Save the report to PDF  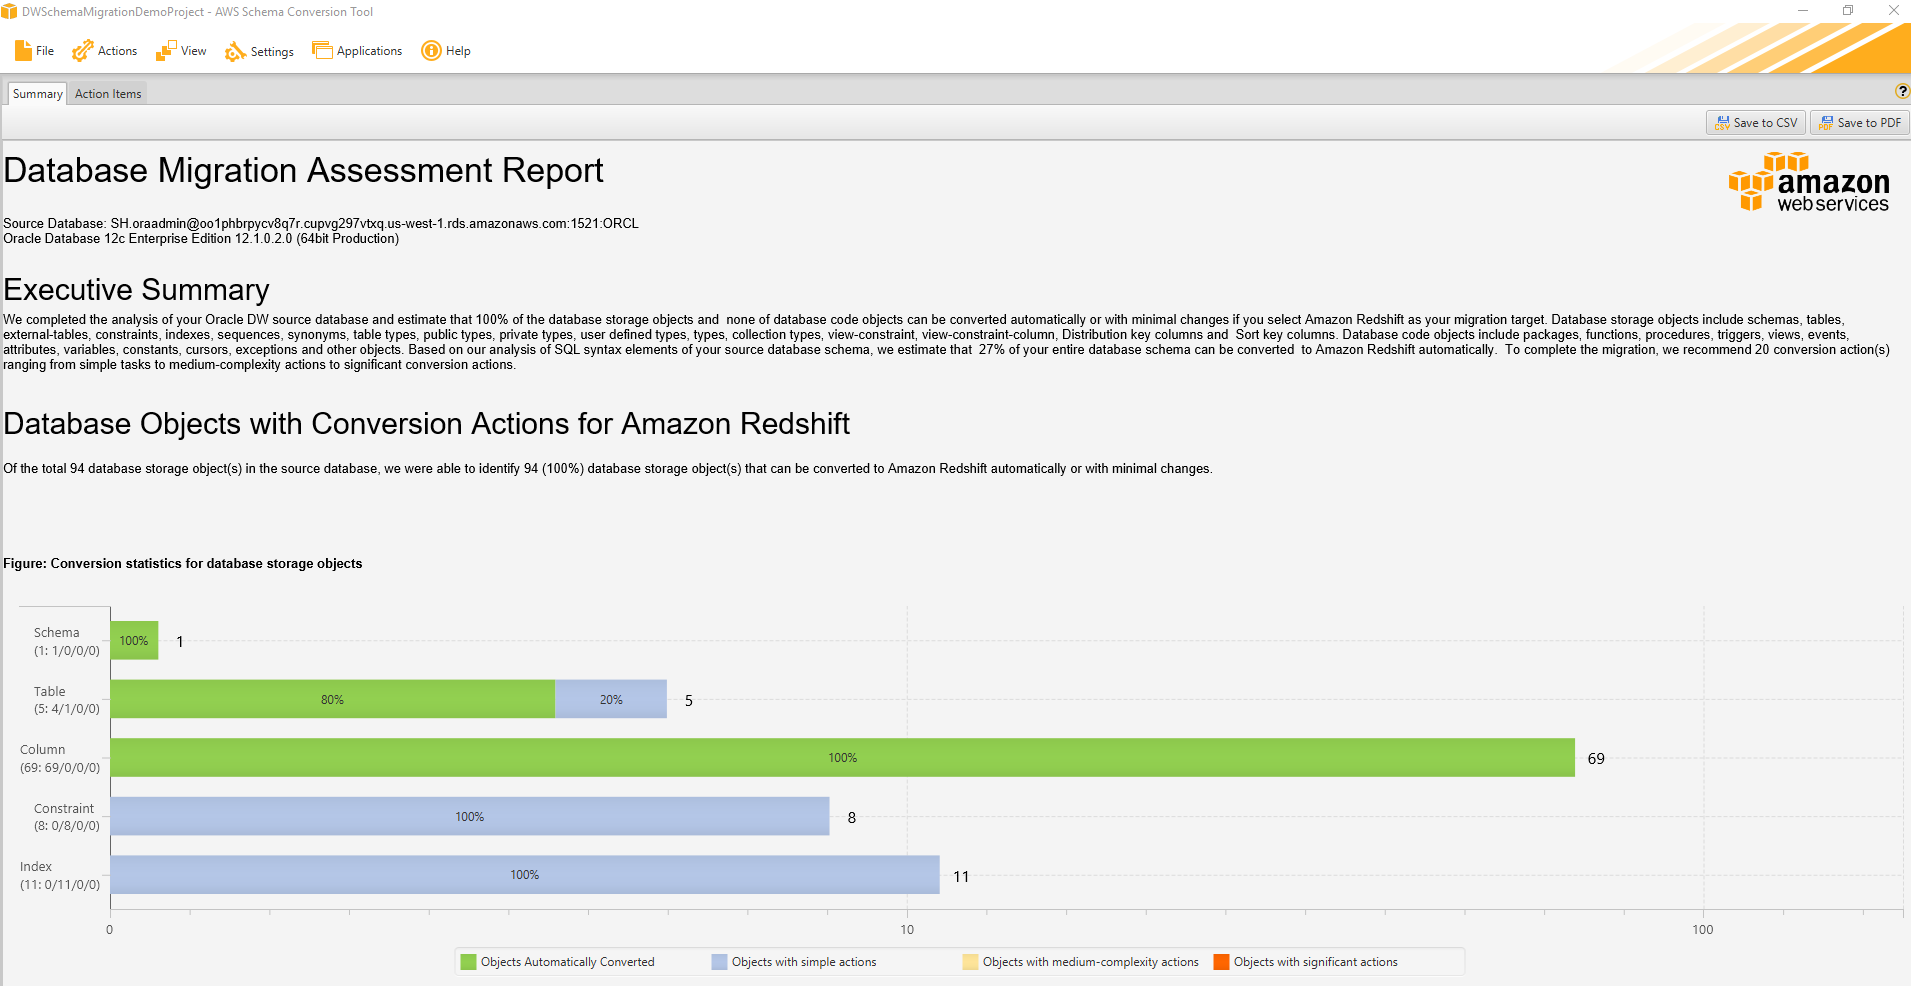tap(1860, 123)
